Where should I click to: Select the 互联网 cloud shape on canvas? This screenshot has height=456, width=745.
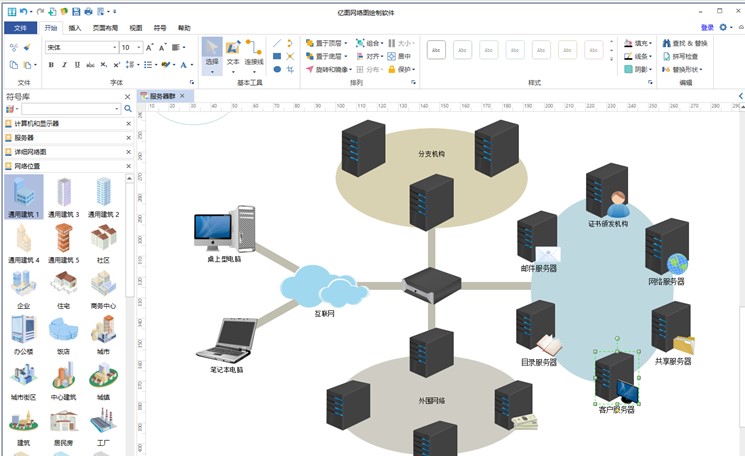324,286
